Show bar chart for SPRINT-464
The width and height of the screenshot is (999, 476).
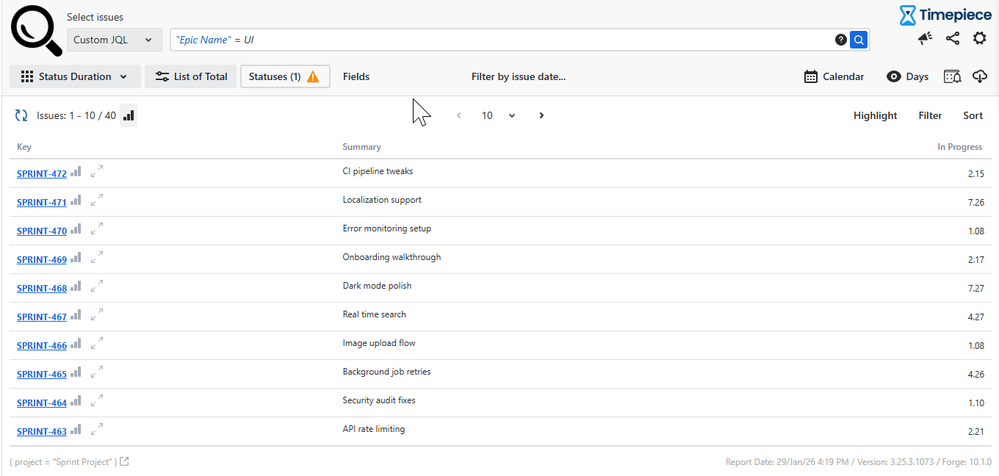(x=76, y=401)
